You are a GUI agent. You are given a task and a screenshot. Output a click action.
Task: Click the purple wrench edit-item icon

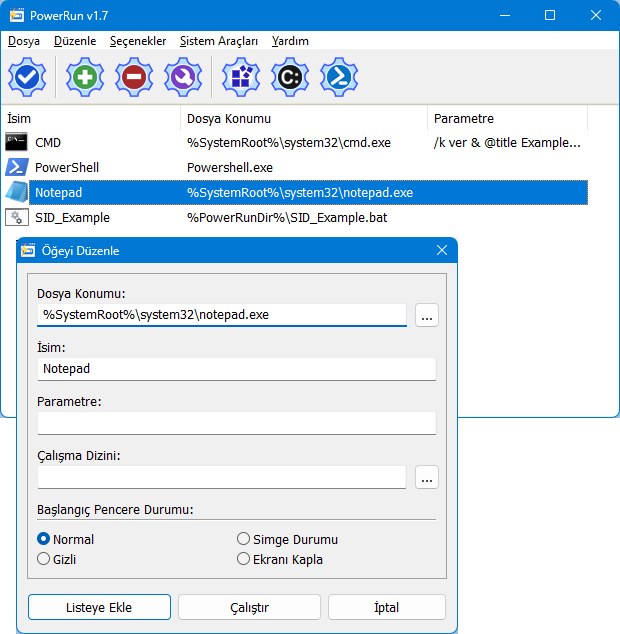183,77
